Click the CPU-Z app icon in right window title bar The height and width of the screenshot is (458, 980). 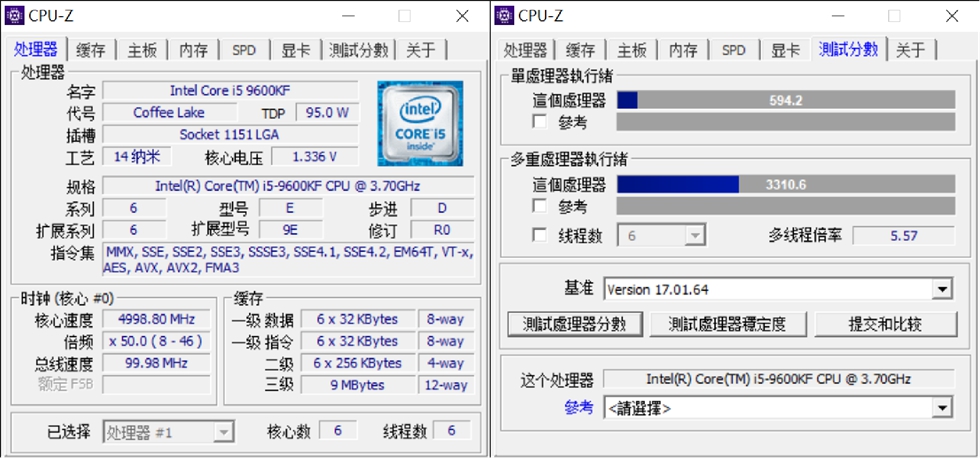504,15
